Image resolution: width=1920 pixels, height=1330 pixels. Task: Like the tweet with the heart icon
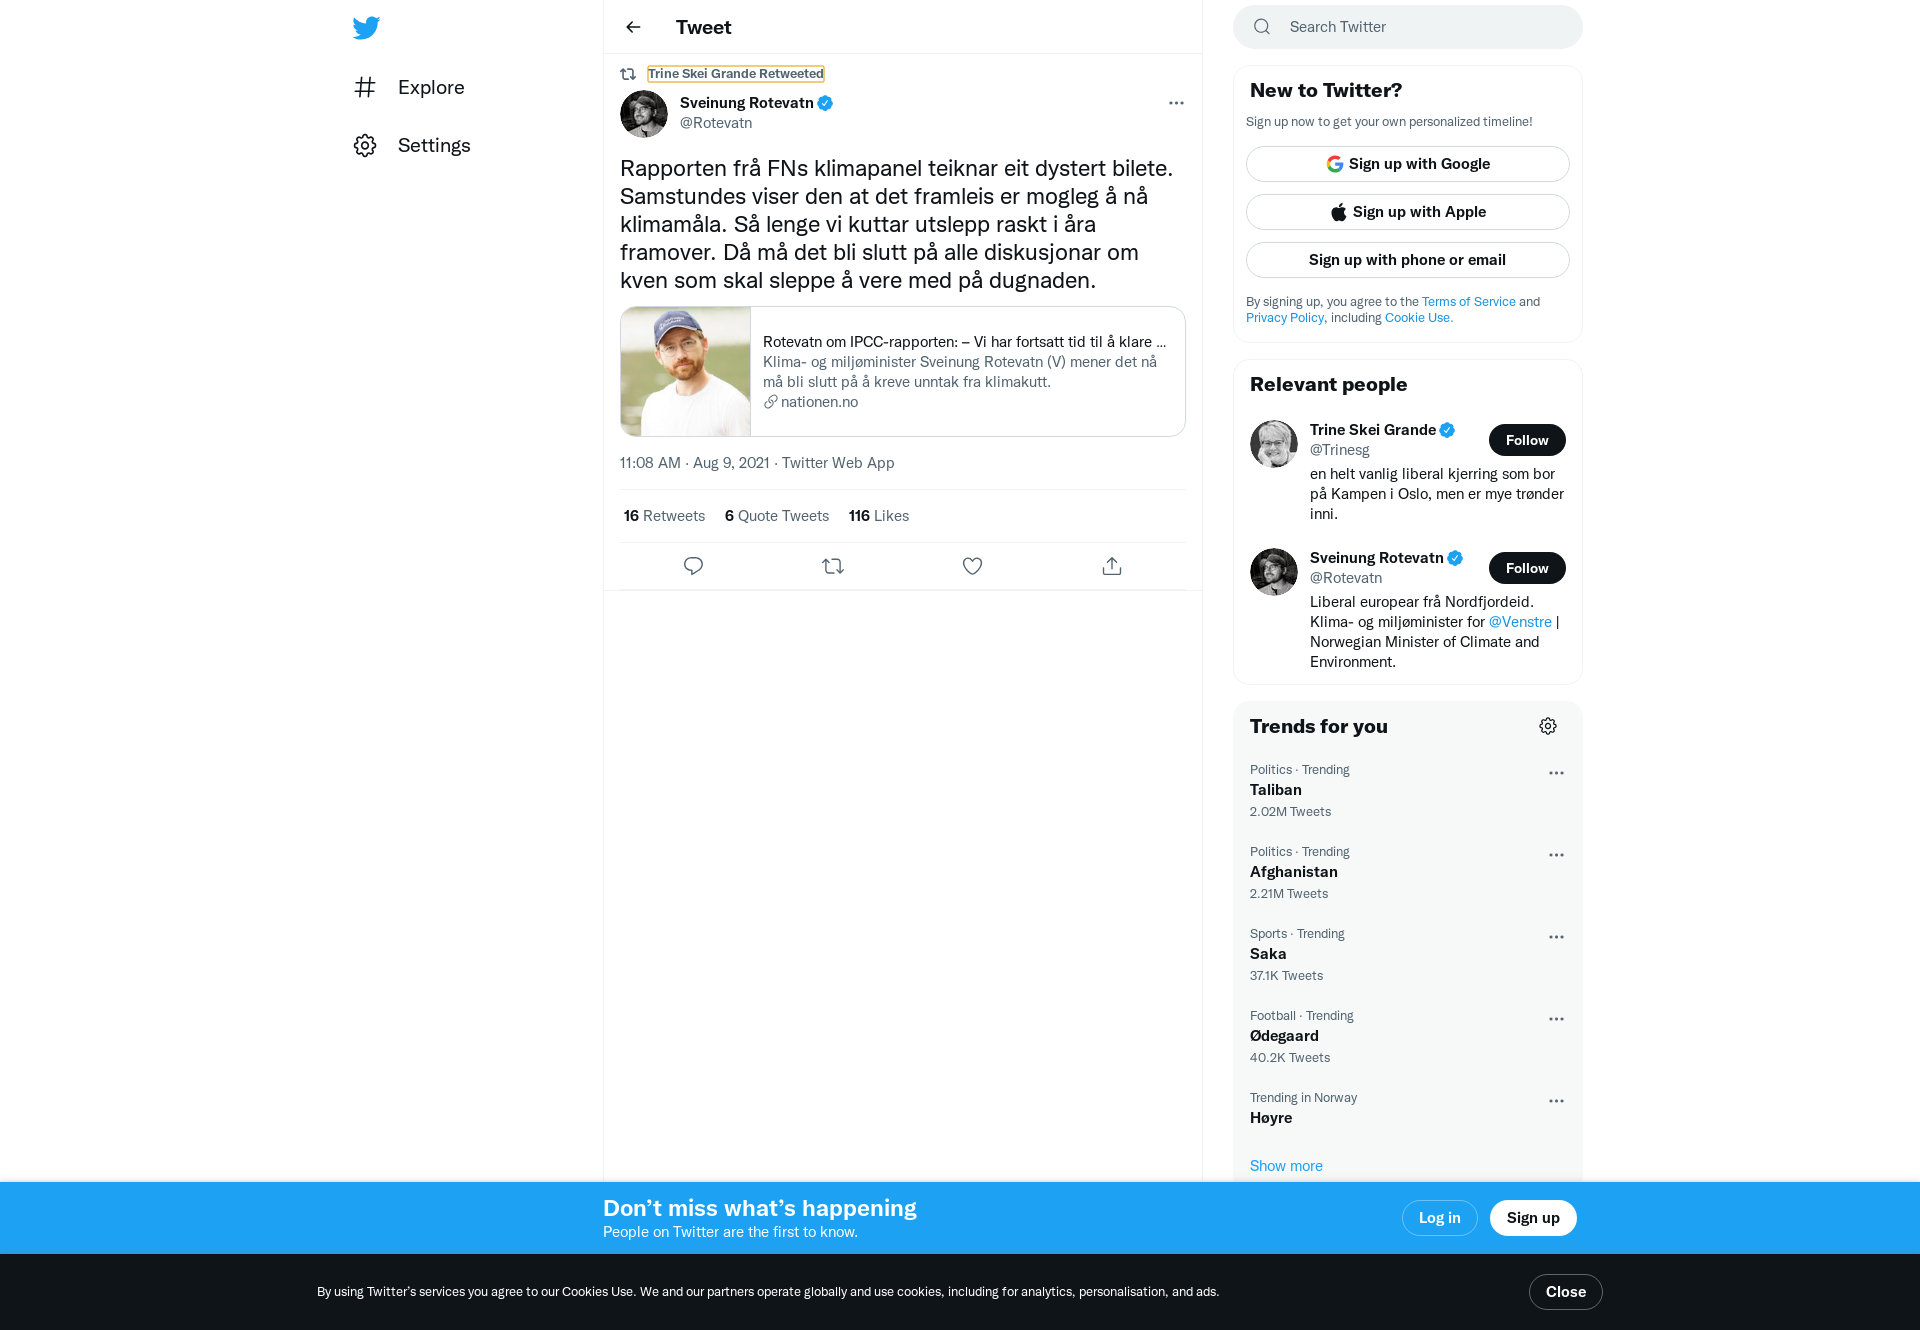(x=972, y=566)
